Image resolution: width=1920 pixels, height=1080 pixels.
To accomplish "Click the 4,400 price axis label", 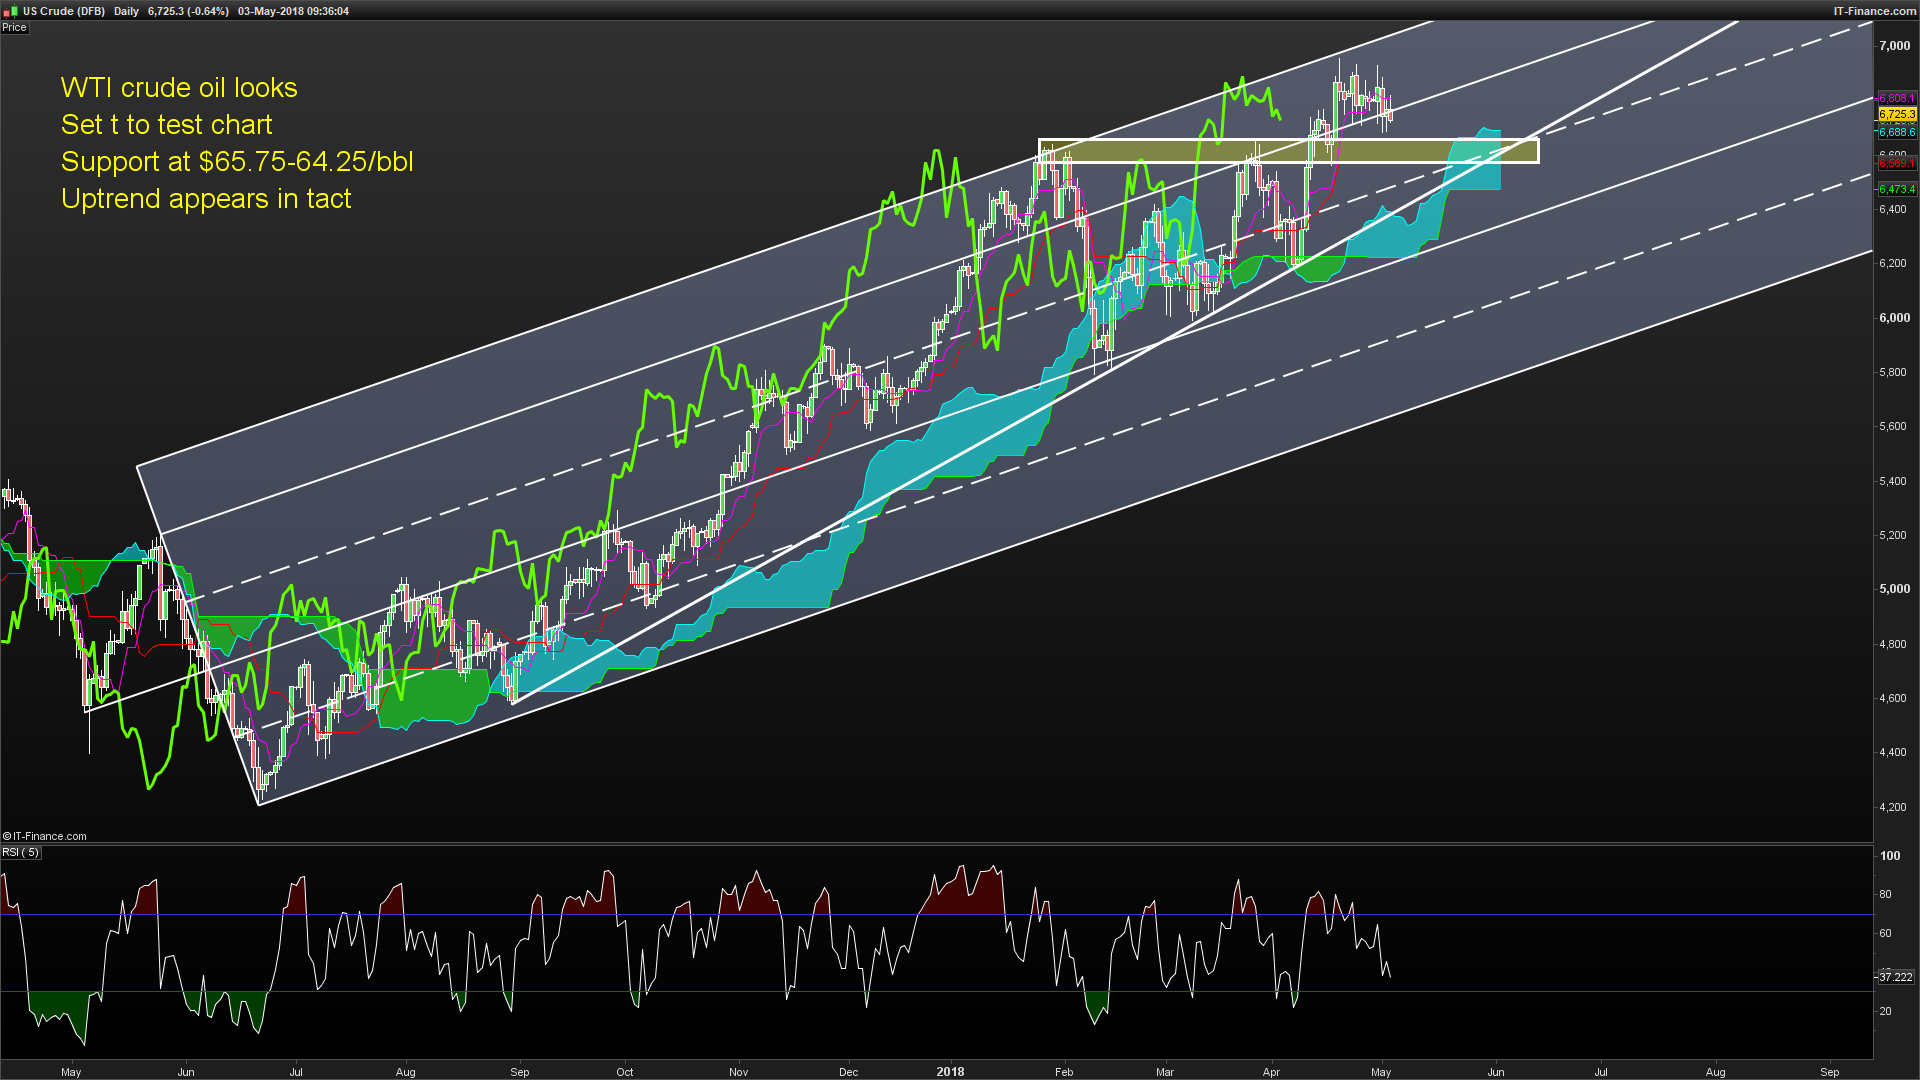I will [1893, 752].
